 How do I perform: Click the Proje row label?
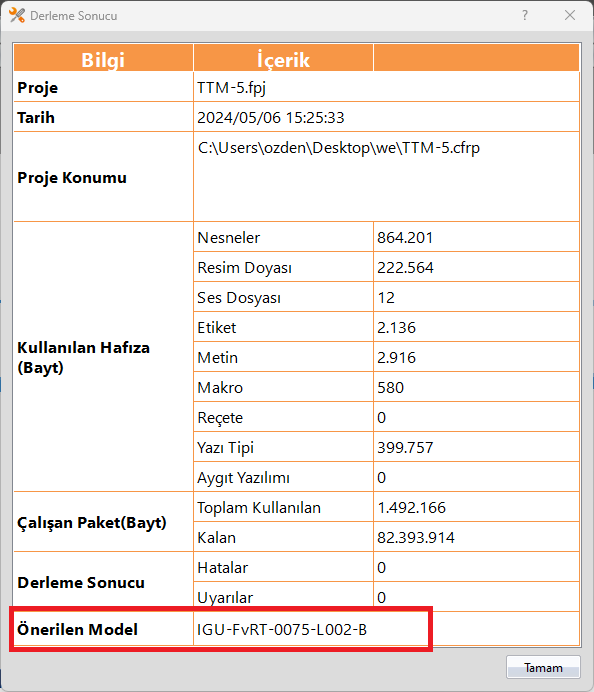[x=38, y=87]
